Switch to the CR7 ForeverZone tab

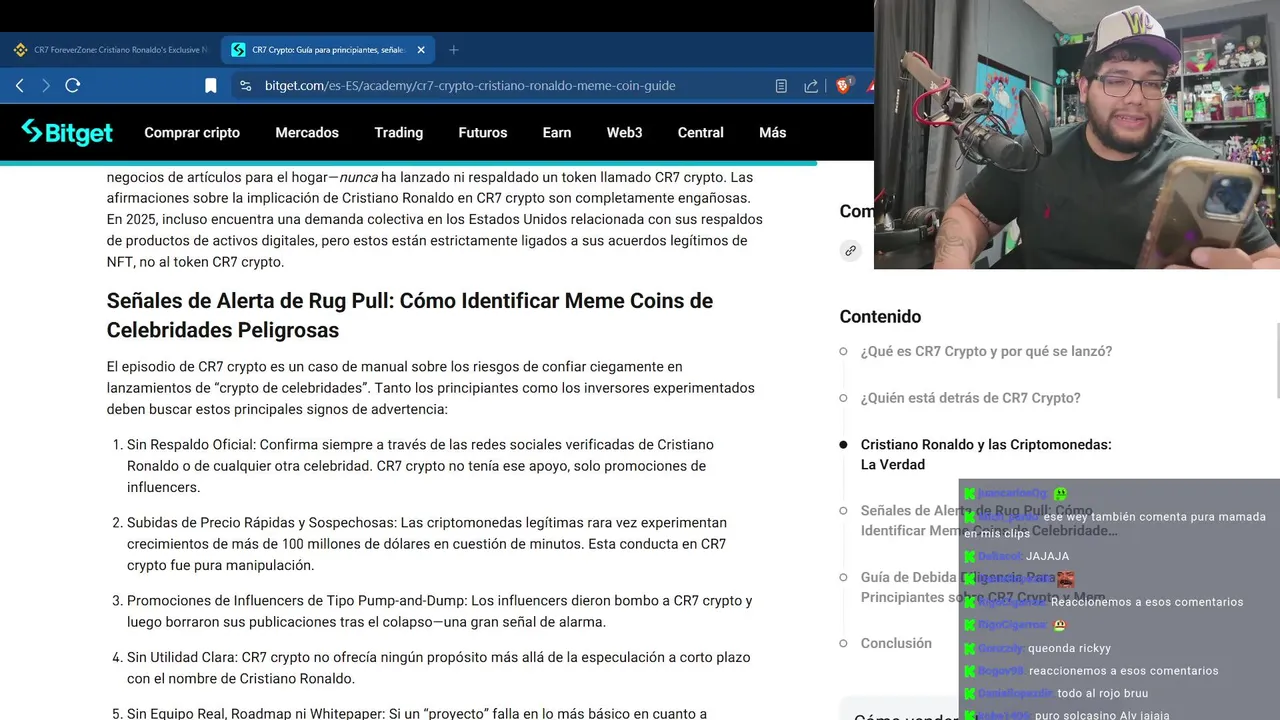pyautogui.click(x=110, y=50)
